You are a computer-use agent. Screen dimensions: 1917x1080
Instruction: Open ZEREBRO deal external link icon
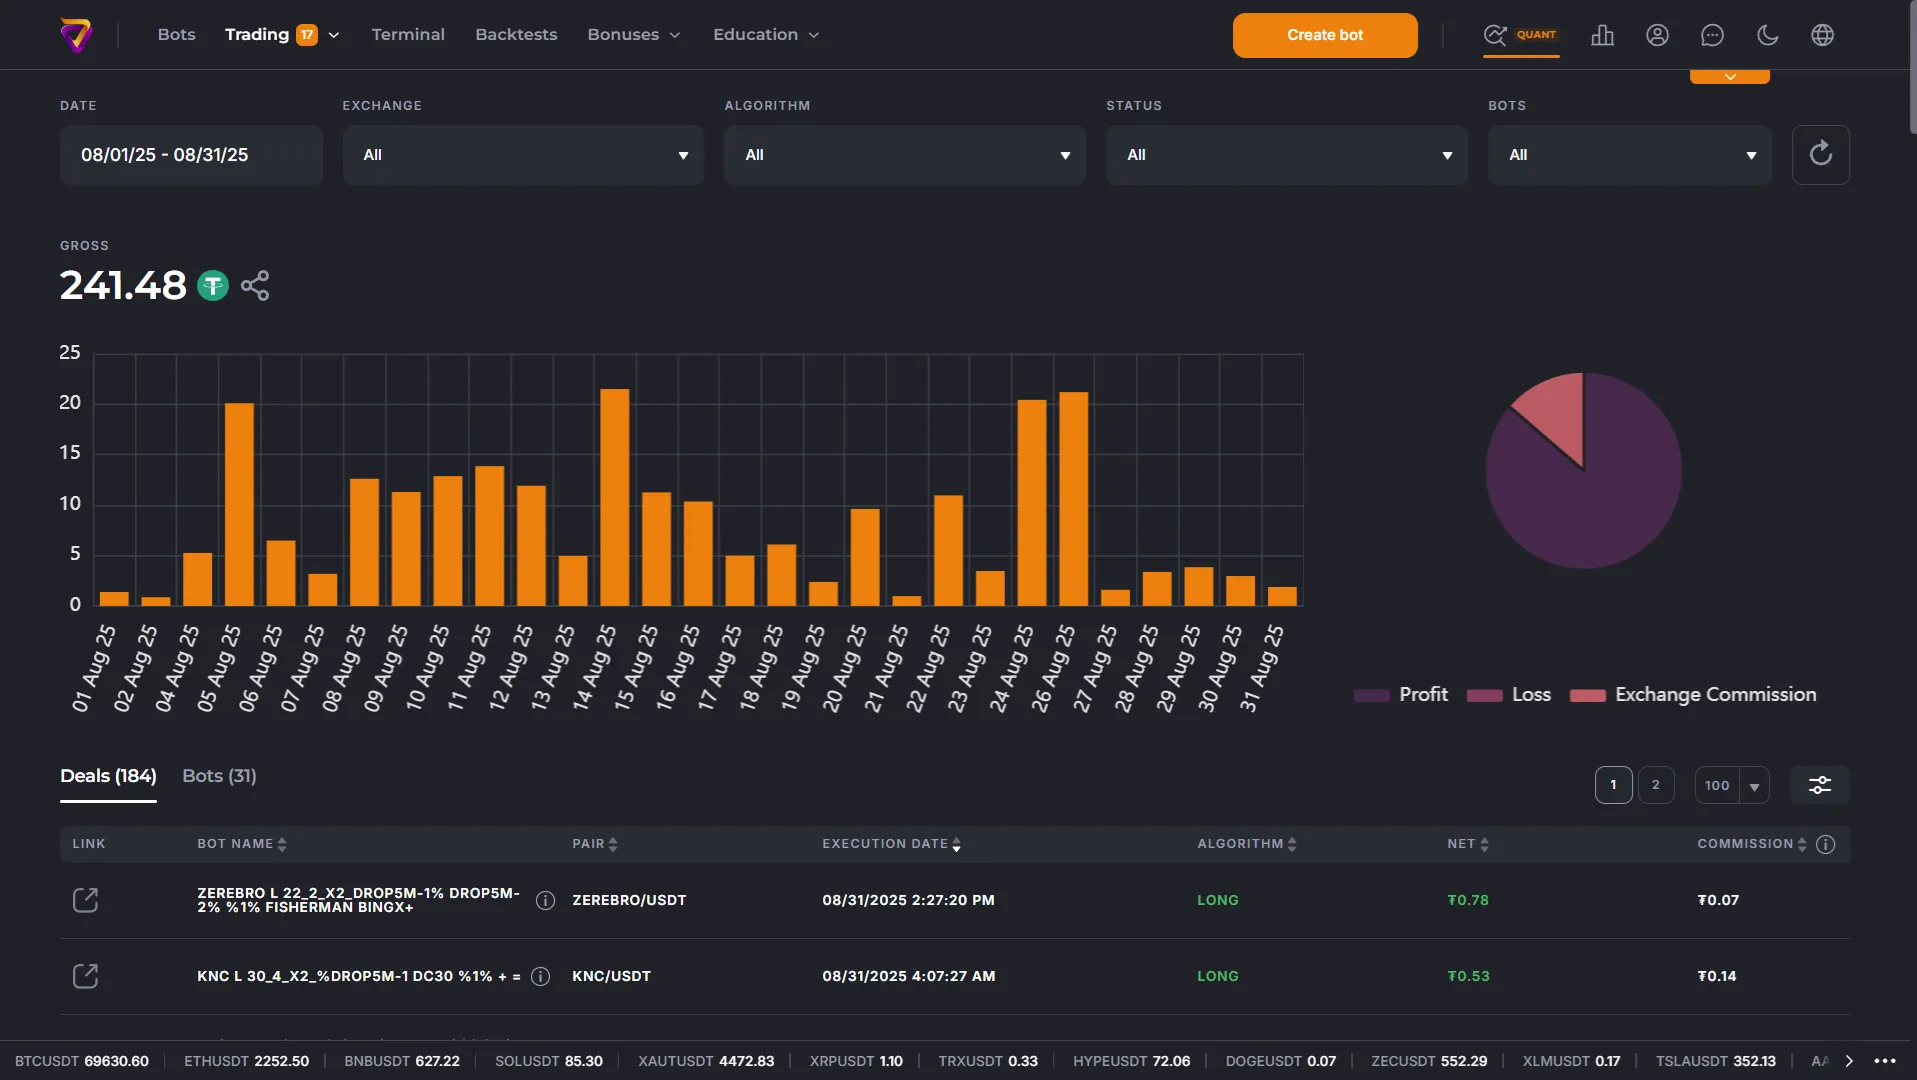86,900
